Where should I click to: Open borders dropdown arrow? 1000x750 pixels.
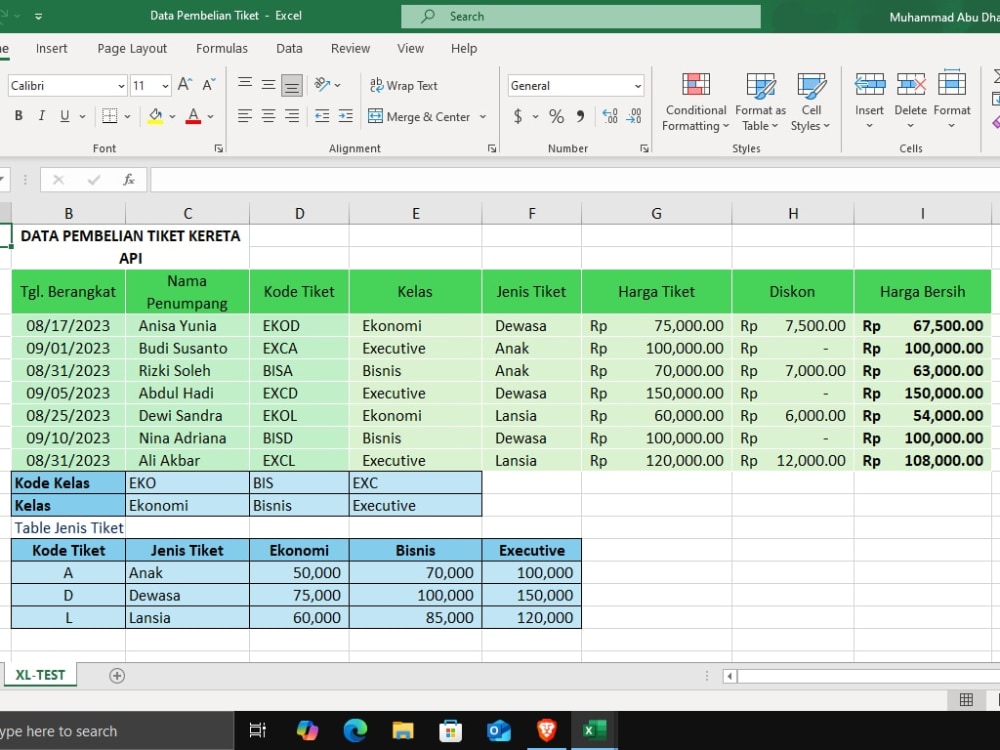[128, 117]
